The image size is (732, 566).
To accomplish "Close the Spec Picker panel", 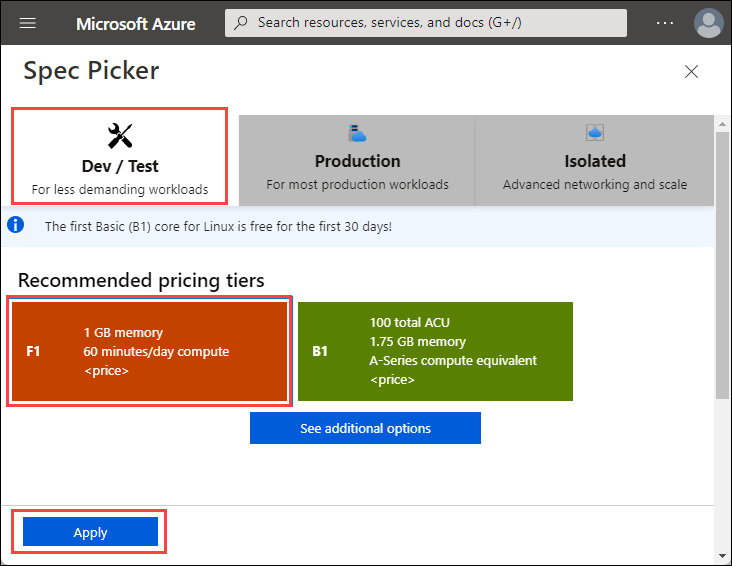I will [691, 71].
